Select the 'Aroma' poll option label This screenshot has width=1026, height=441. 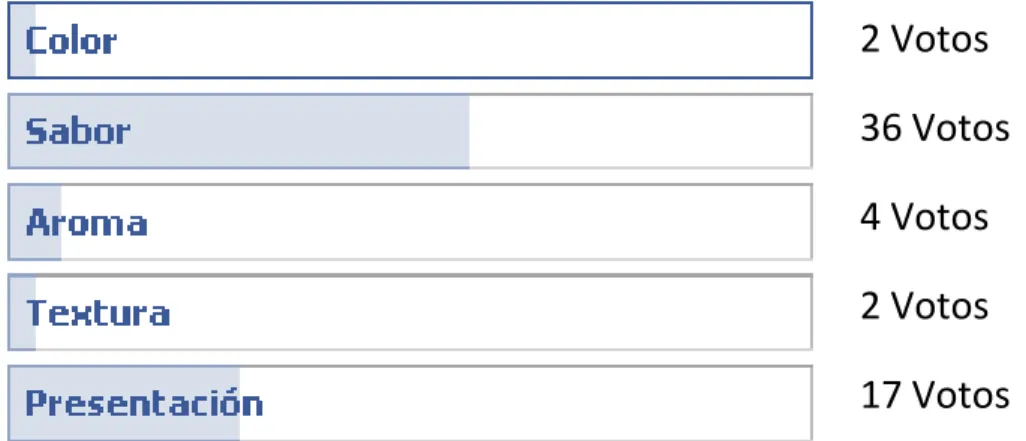(86, 222)
